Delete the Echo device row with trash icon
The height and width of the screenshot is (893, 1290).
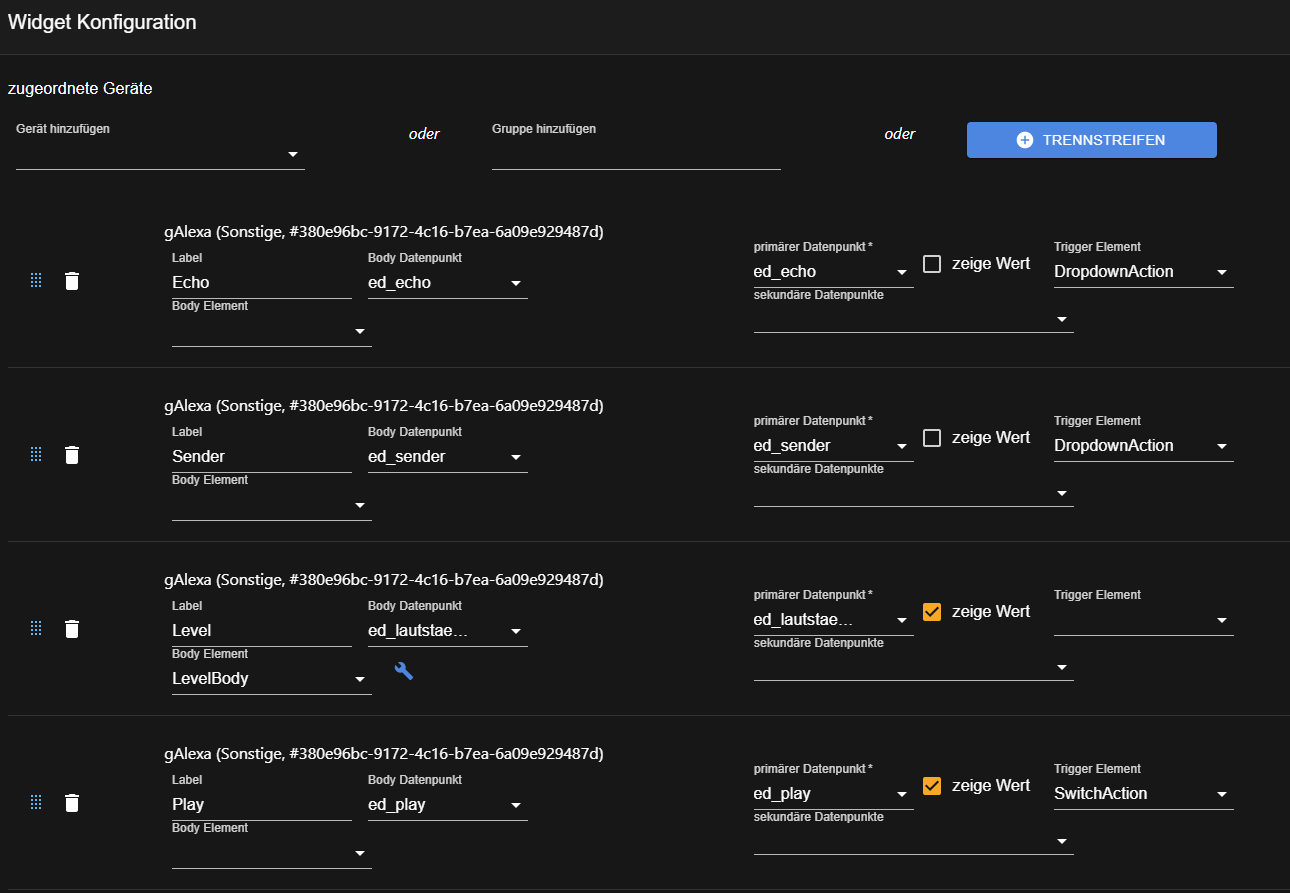coord(72,281)
